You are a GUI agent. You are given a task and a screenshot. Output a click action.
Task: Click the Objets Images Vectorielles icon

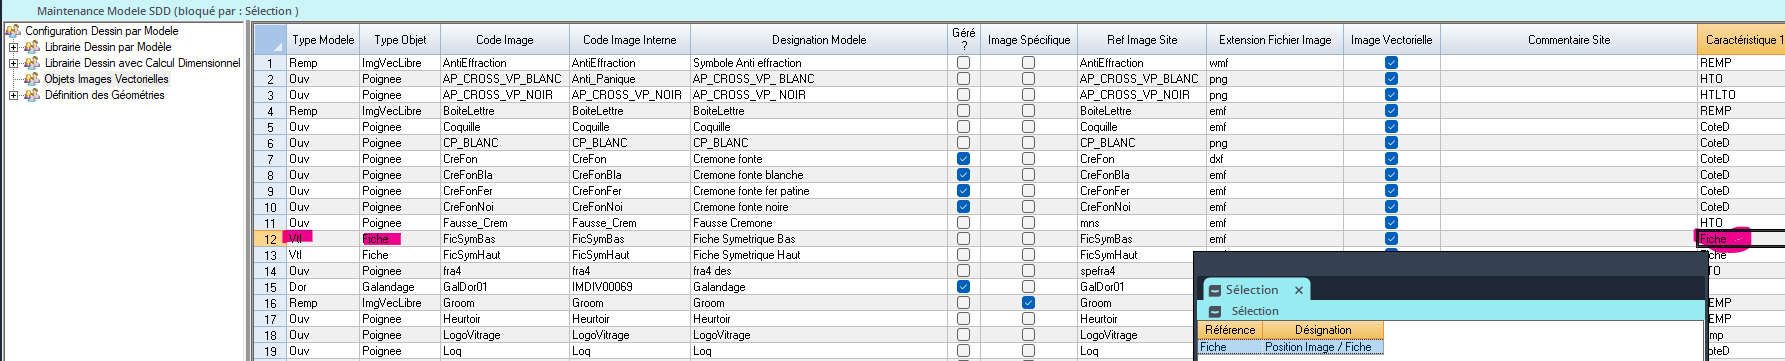click(32, 79)
